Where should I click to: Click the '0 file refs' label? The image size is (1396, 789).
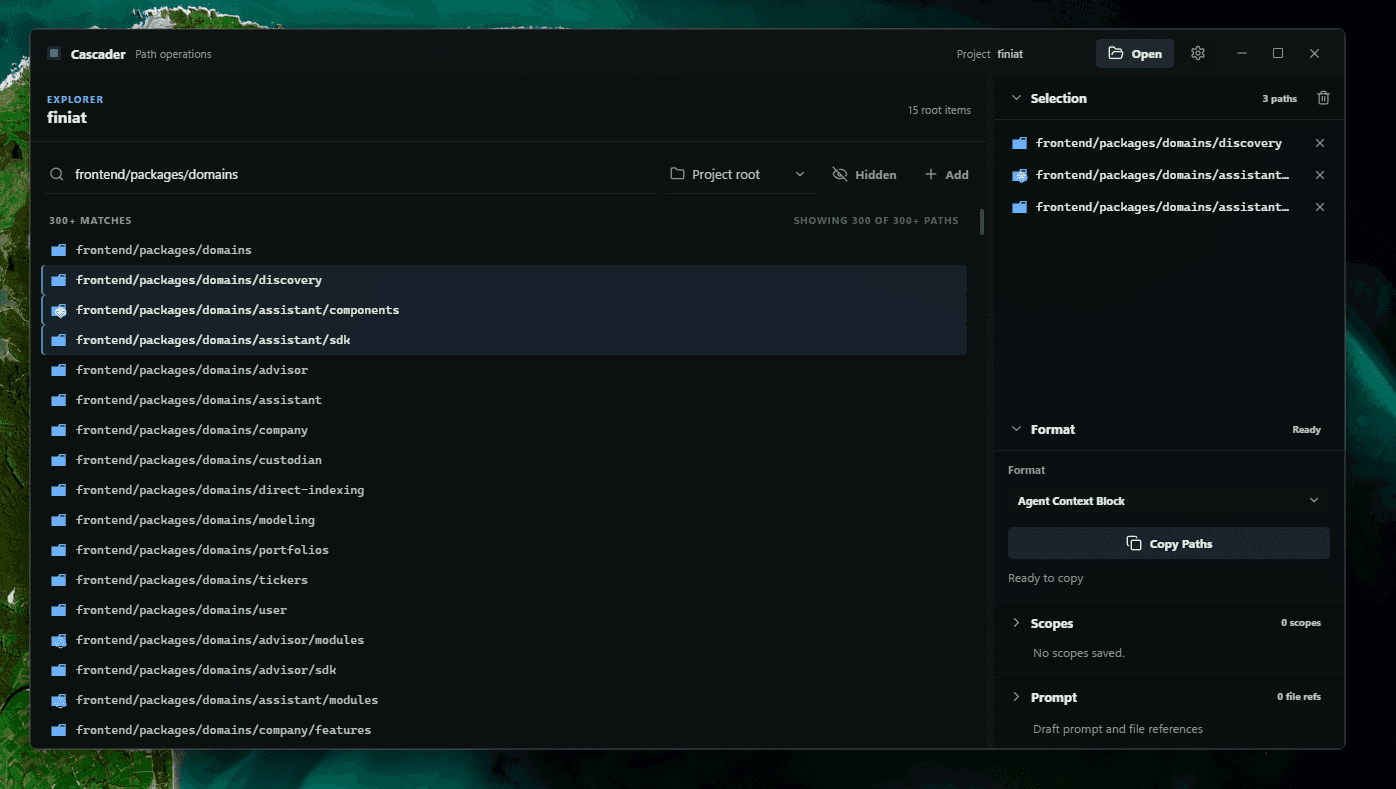[x=1298, y=696]
